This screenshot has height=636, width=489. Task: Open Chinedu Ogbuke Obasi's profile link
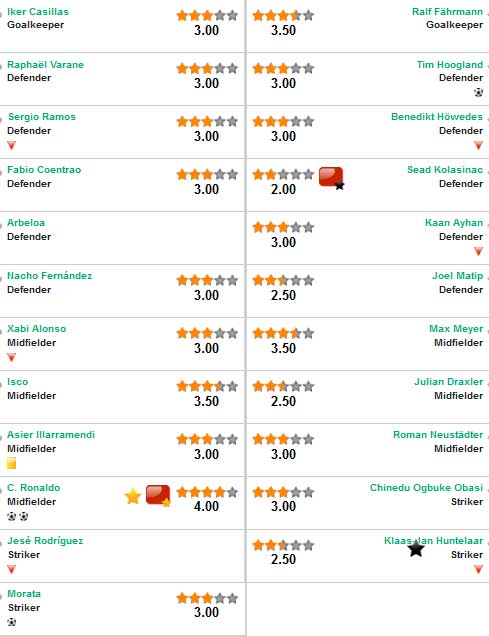point(427,488)
